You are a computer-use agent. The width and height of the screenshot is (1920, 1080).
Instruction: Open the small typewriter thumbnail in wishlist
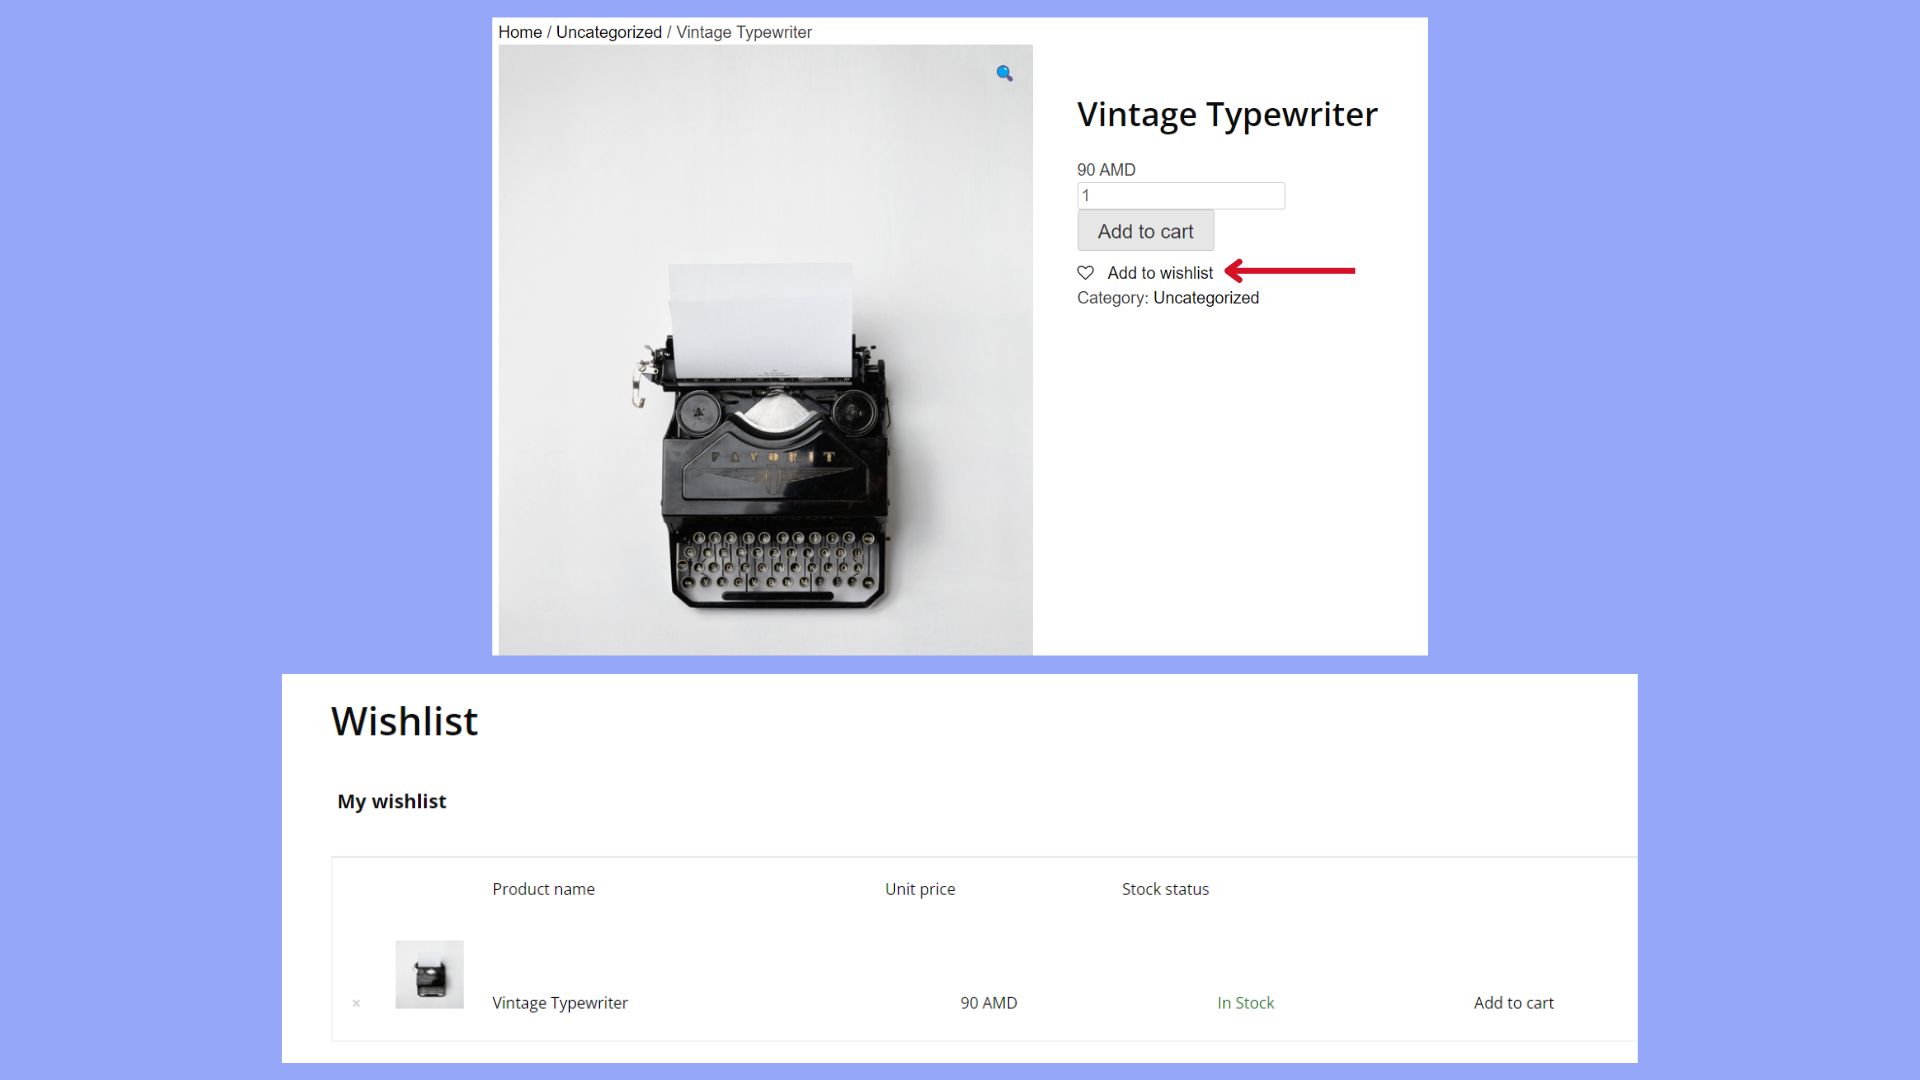click(x=429, y=974)
